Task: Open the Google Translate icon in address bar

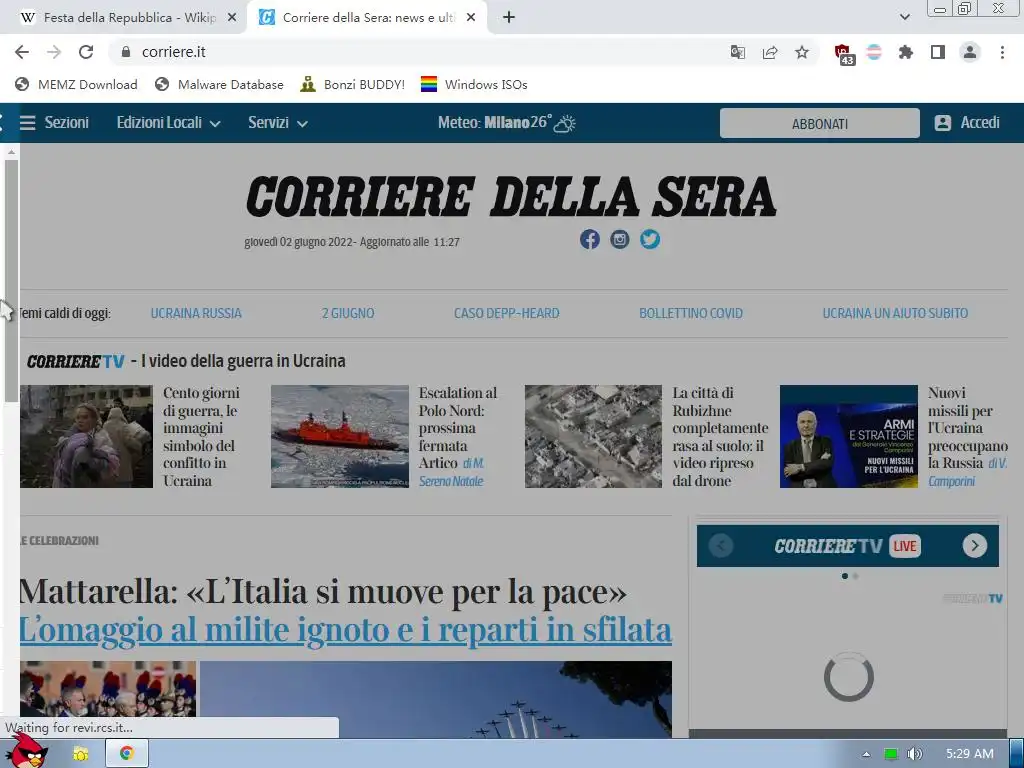Action: point(737,52)
